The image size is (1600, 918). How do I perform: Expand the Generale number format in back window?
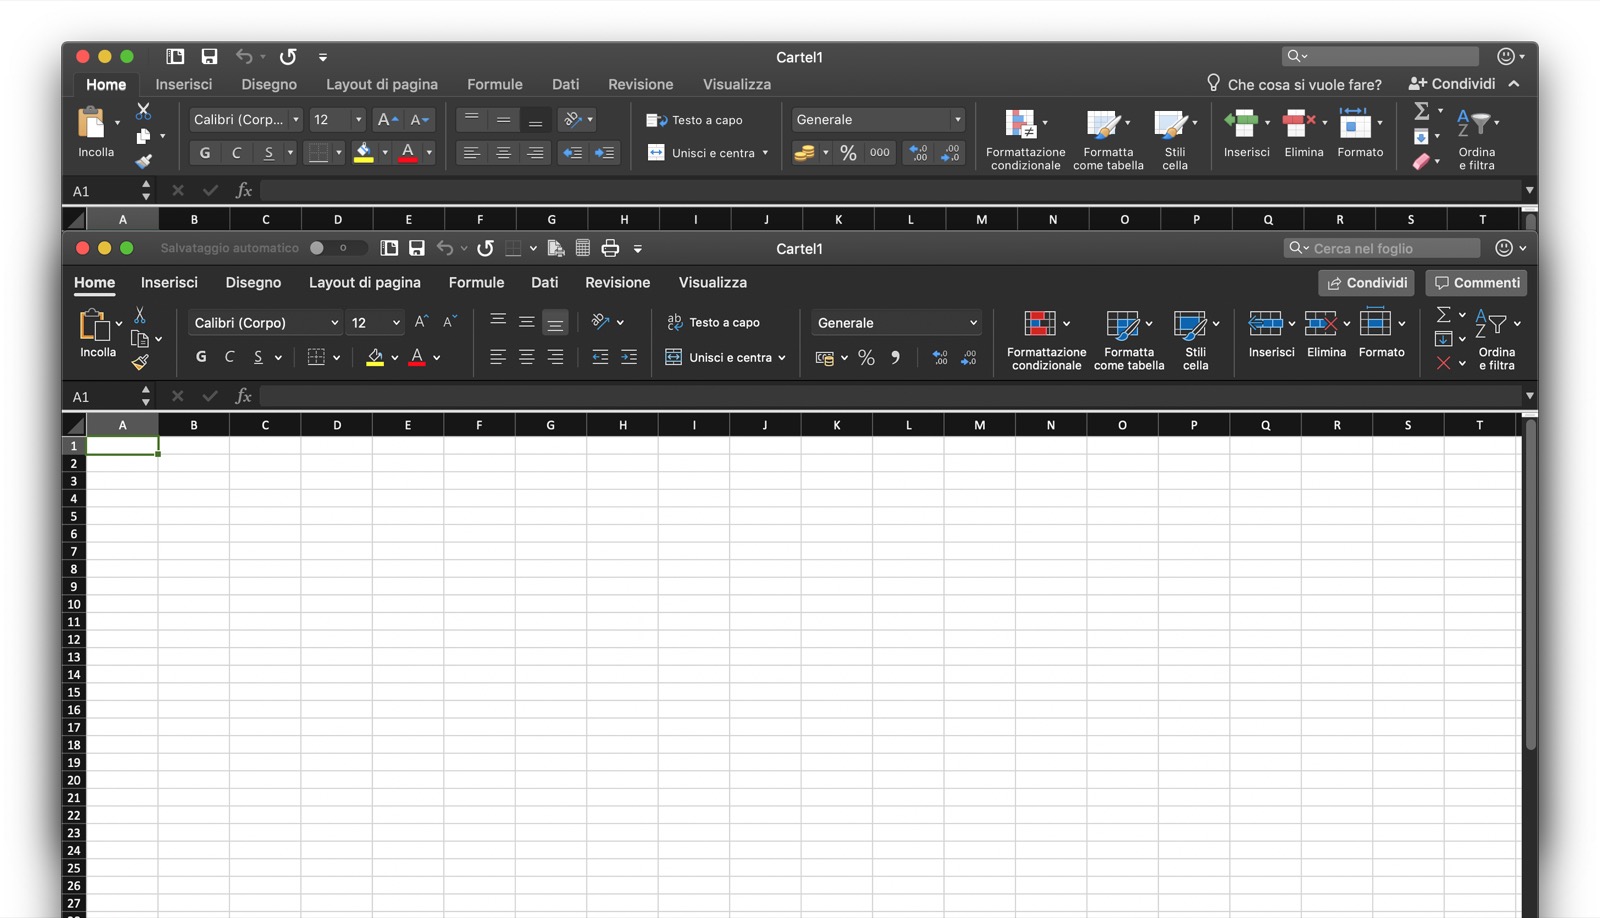957,120
